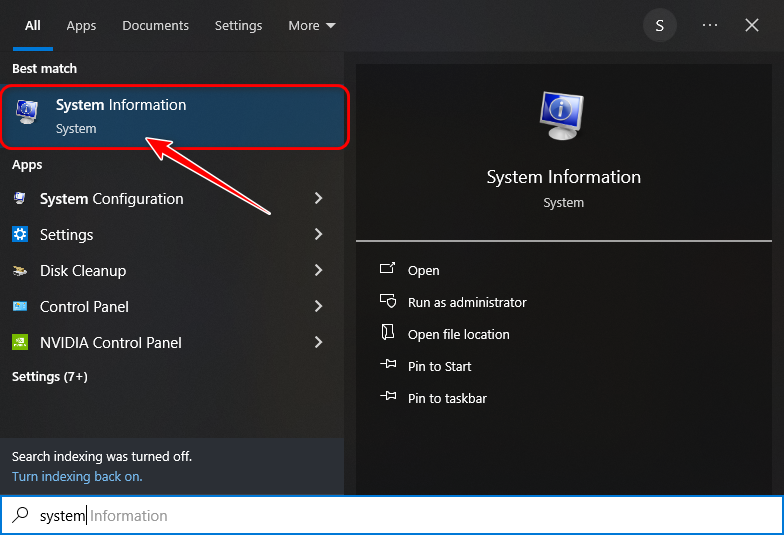Click the user account avatar 'S'
This screenshot has width=784, height=535.
click(659, 26)
